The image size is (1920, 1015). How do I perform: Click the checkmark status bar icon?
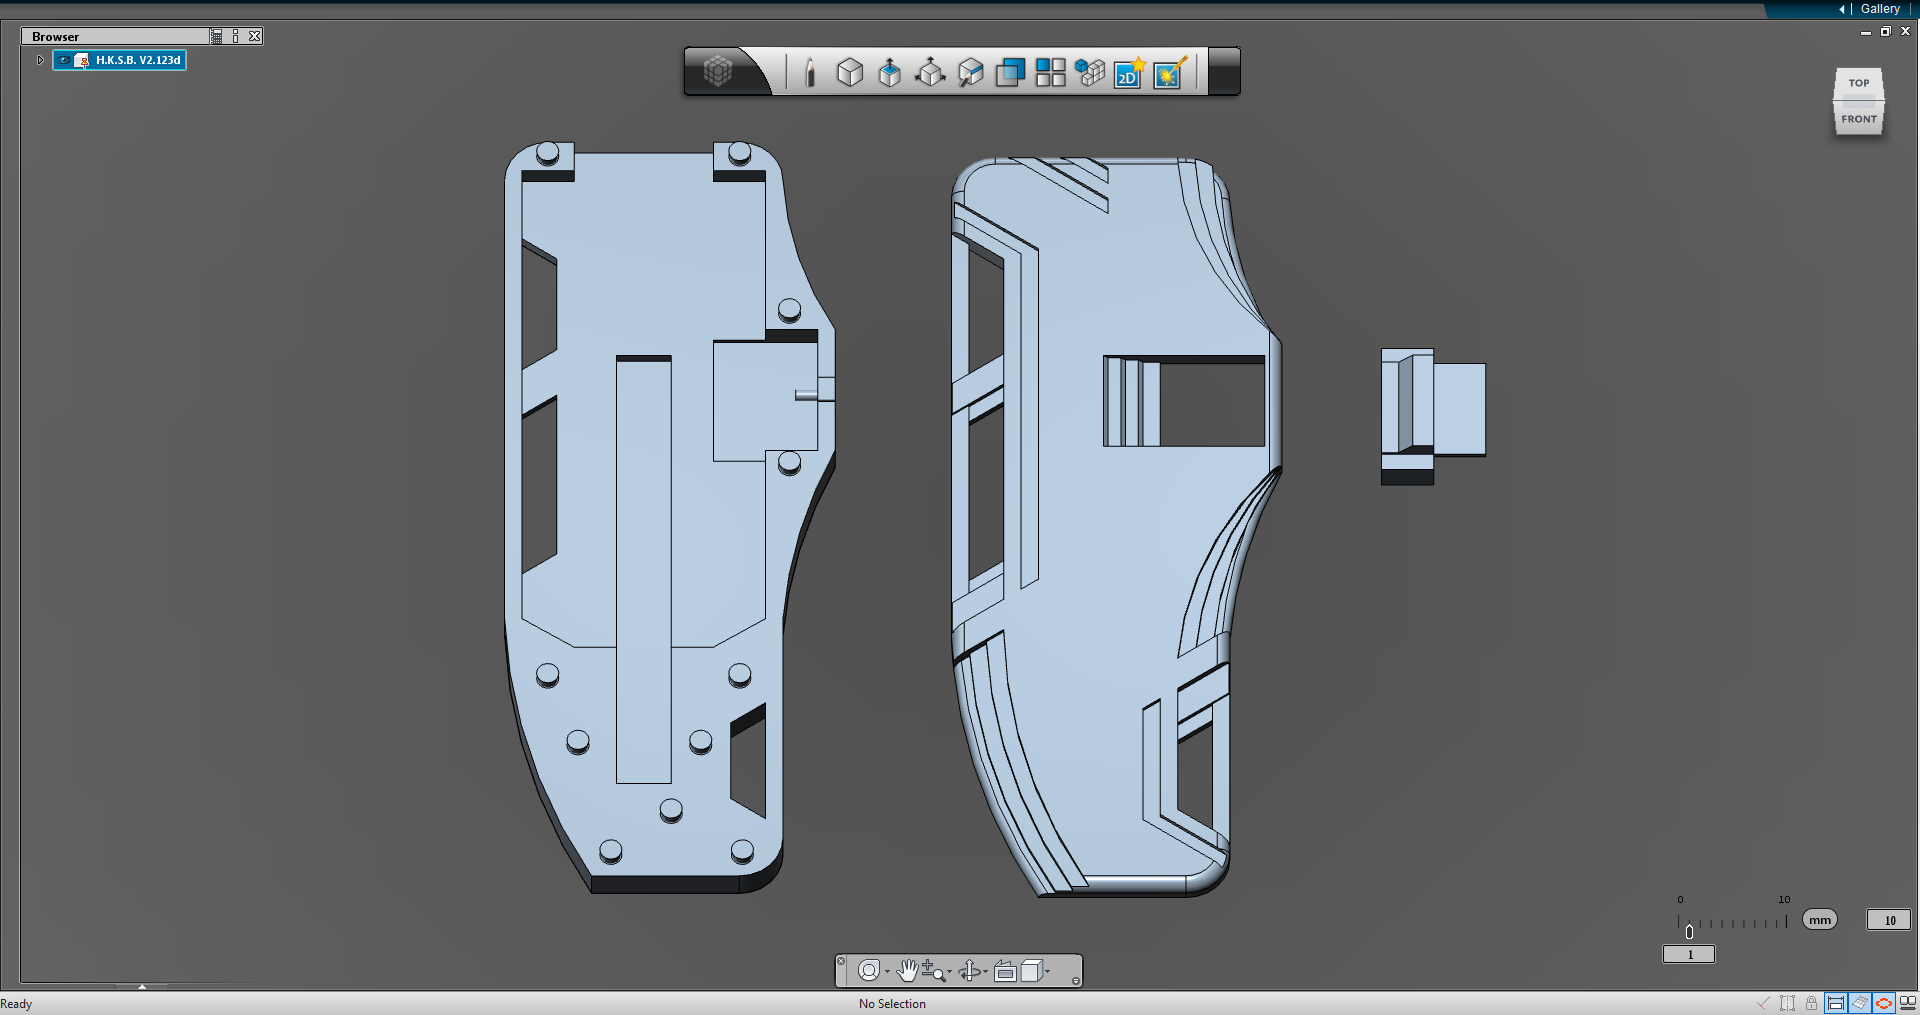pyautogui.click(x=1763, y=1003)
